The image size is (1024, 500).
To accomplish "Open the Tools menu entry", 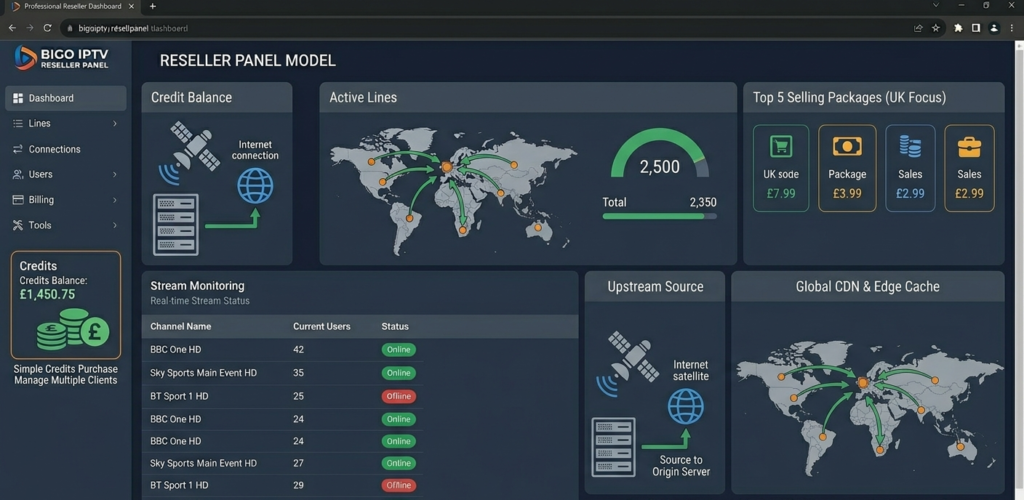I will pos(65,225).
